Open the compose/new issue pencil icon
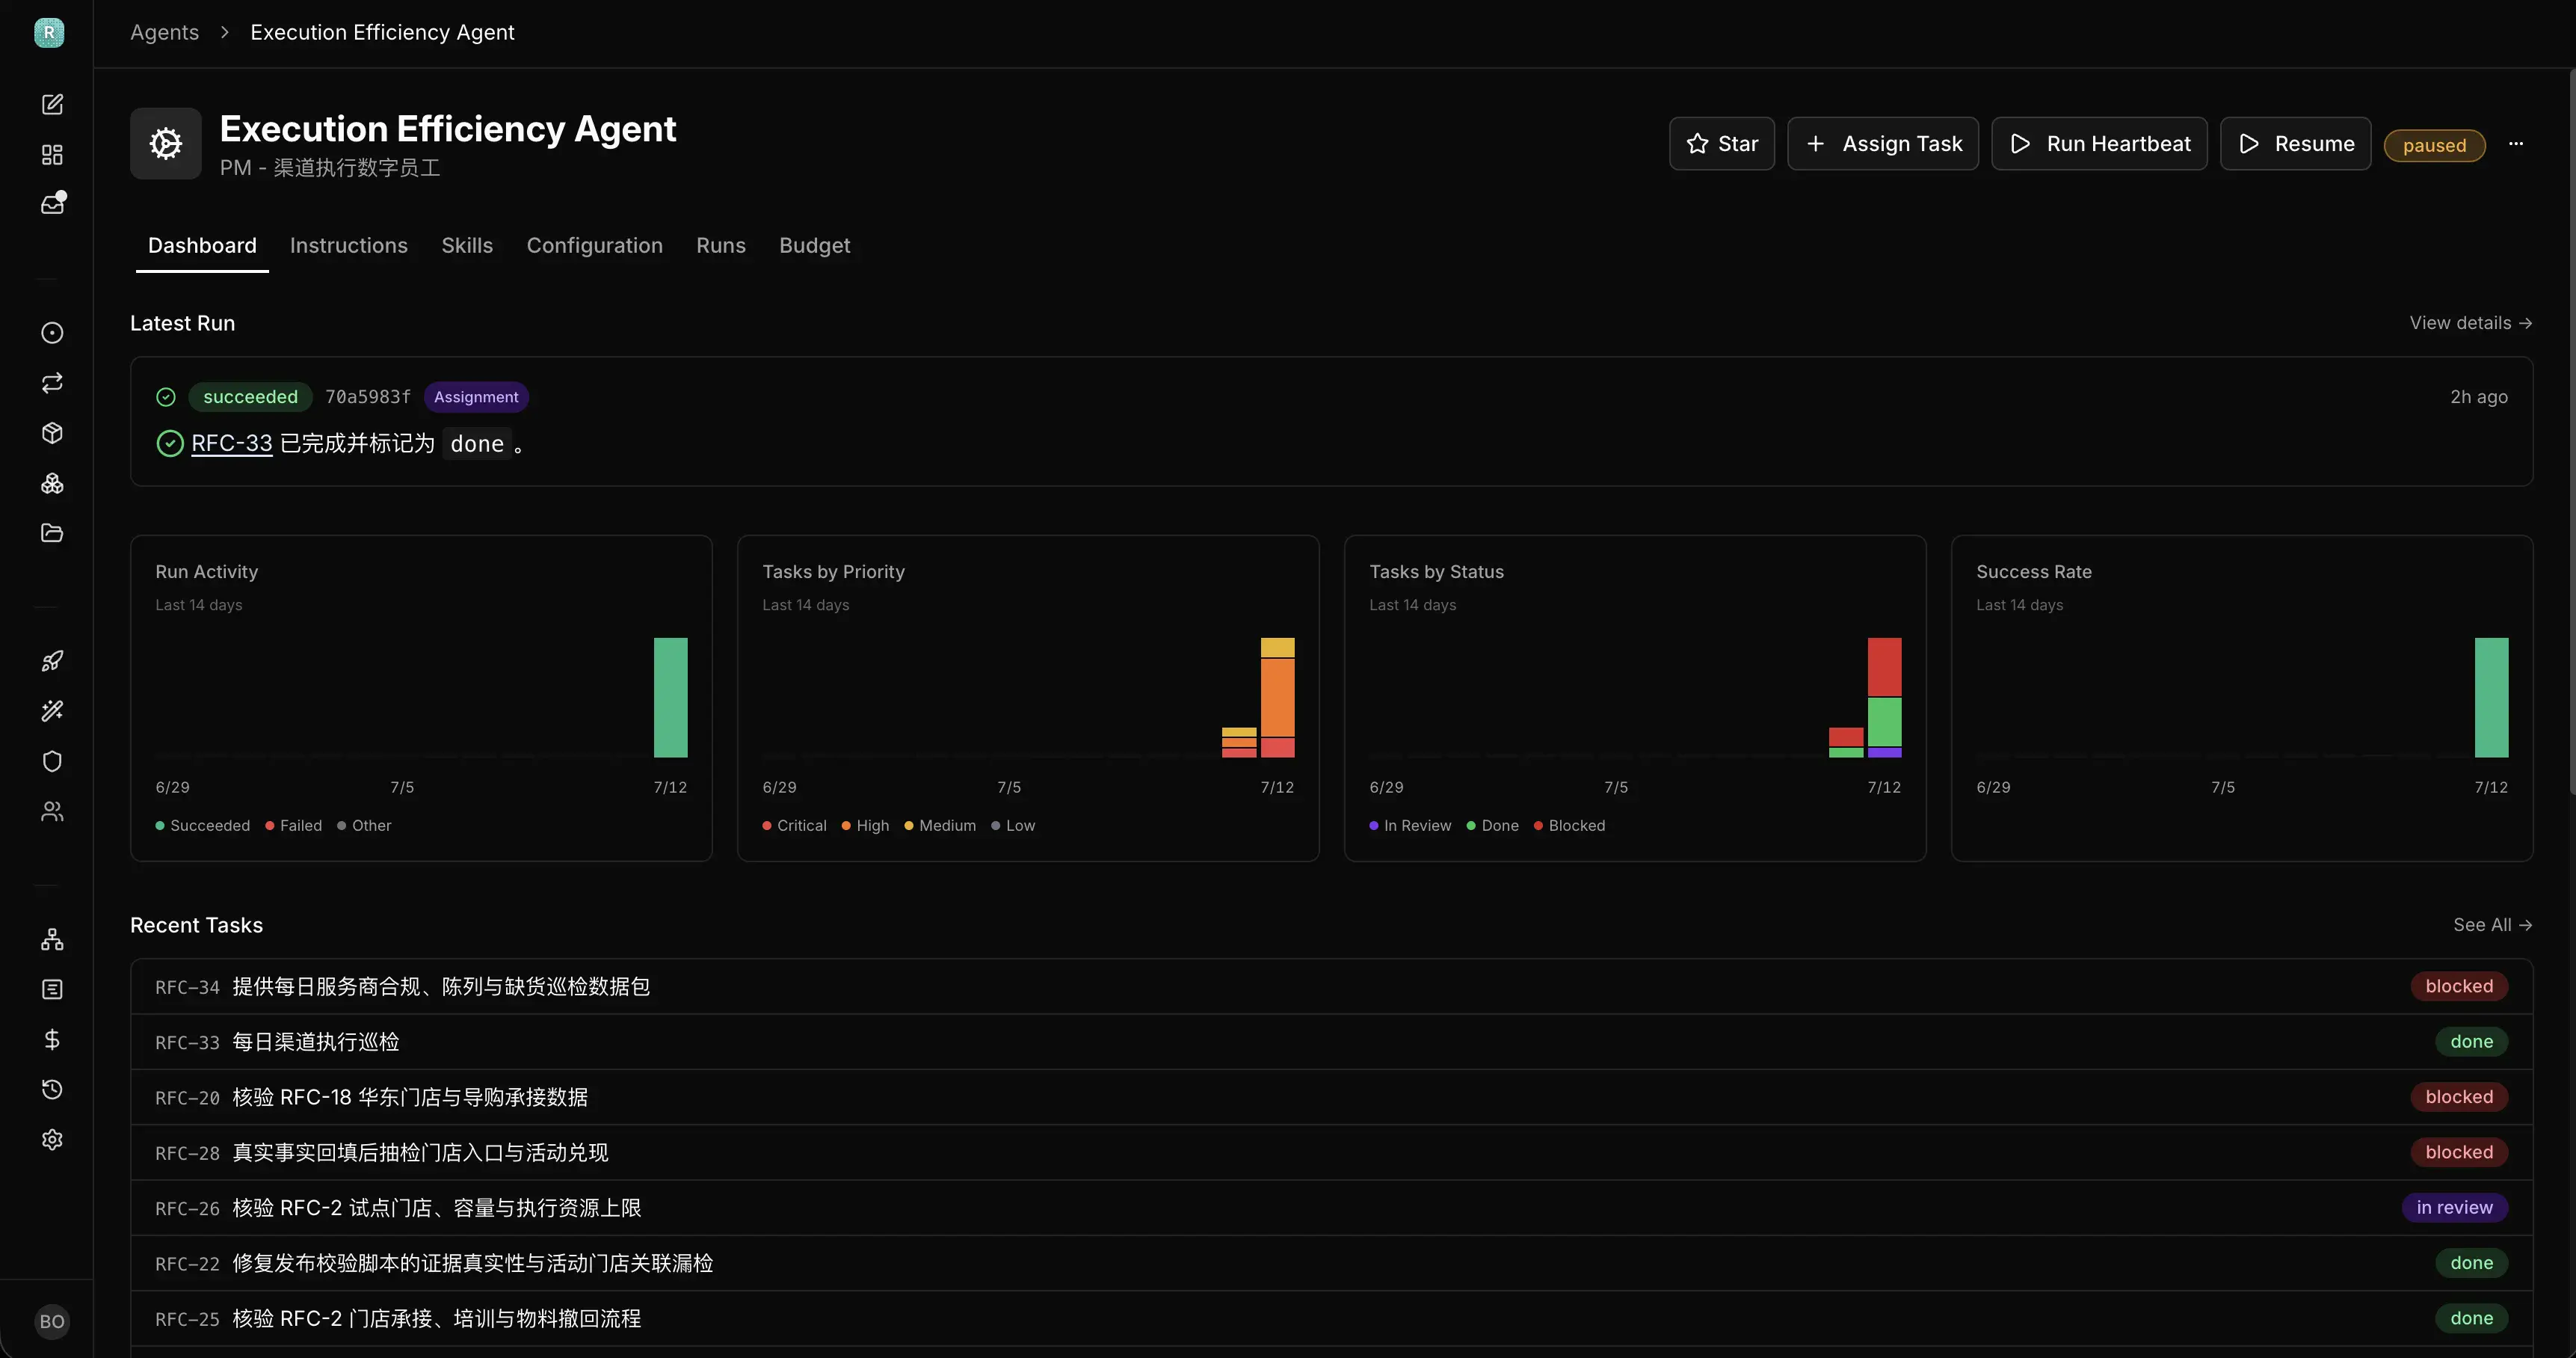 point(52,104)
